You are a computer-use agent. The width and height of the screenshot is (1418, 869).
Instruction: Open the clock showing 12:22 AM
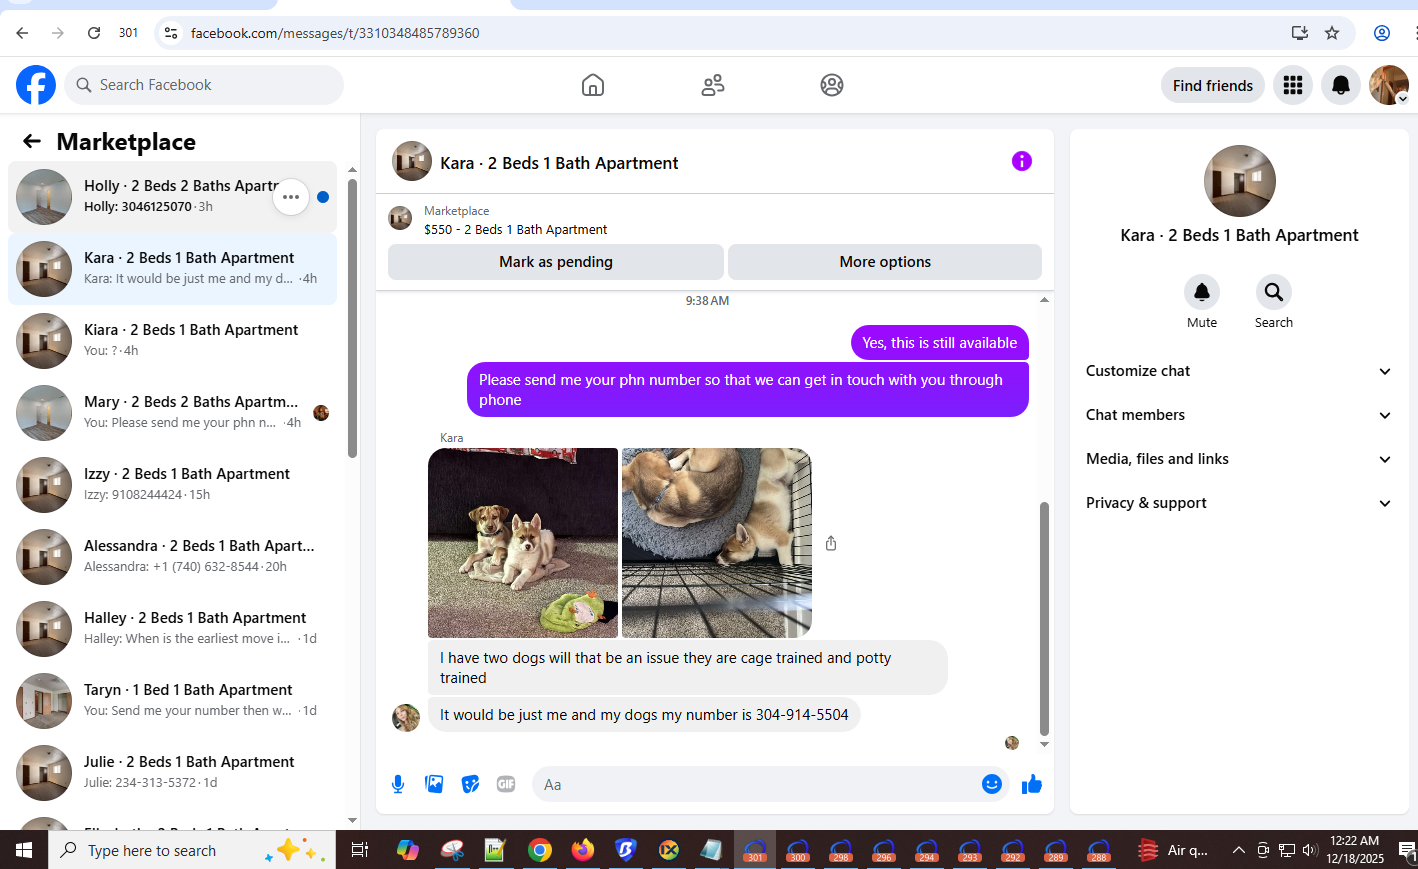(1355, 850)
